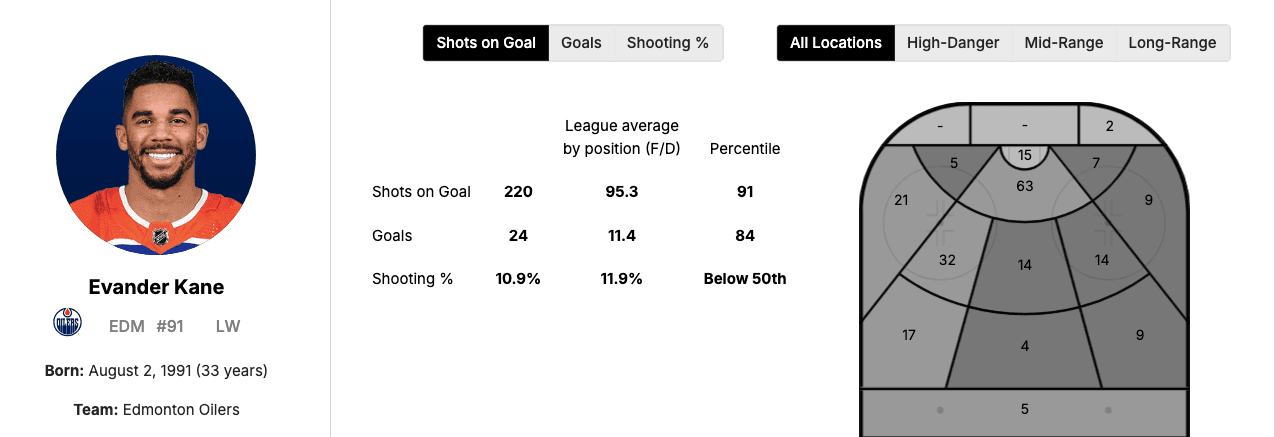
Task: Select the Shots on Goal toggle
Action: tap(486, 43)
